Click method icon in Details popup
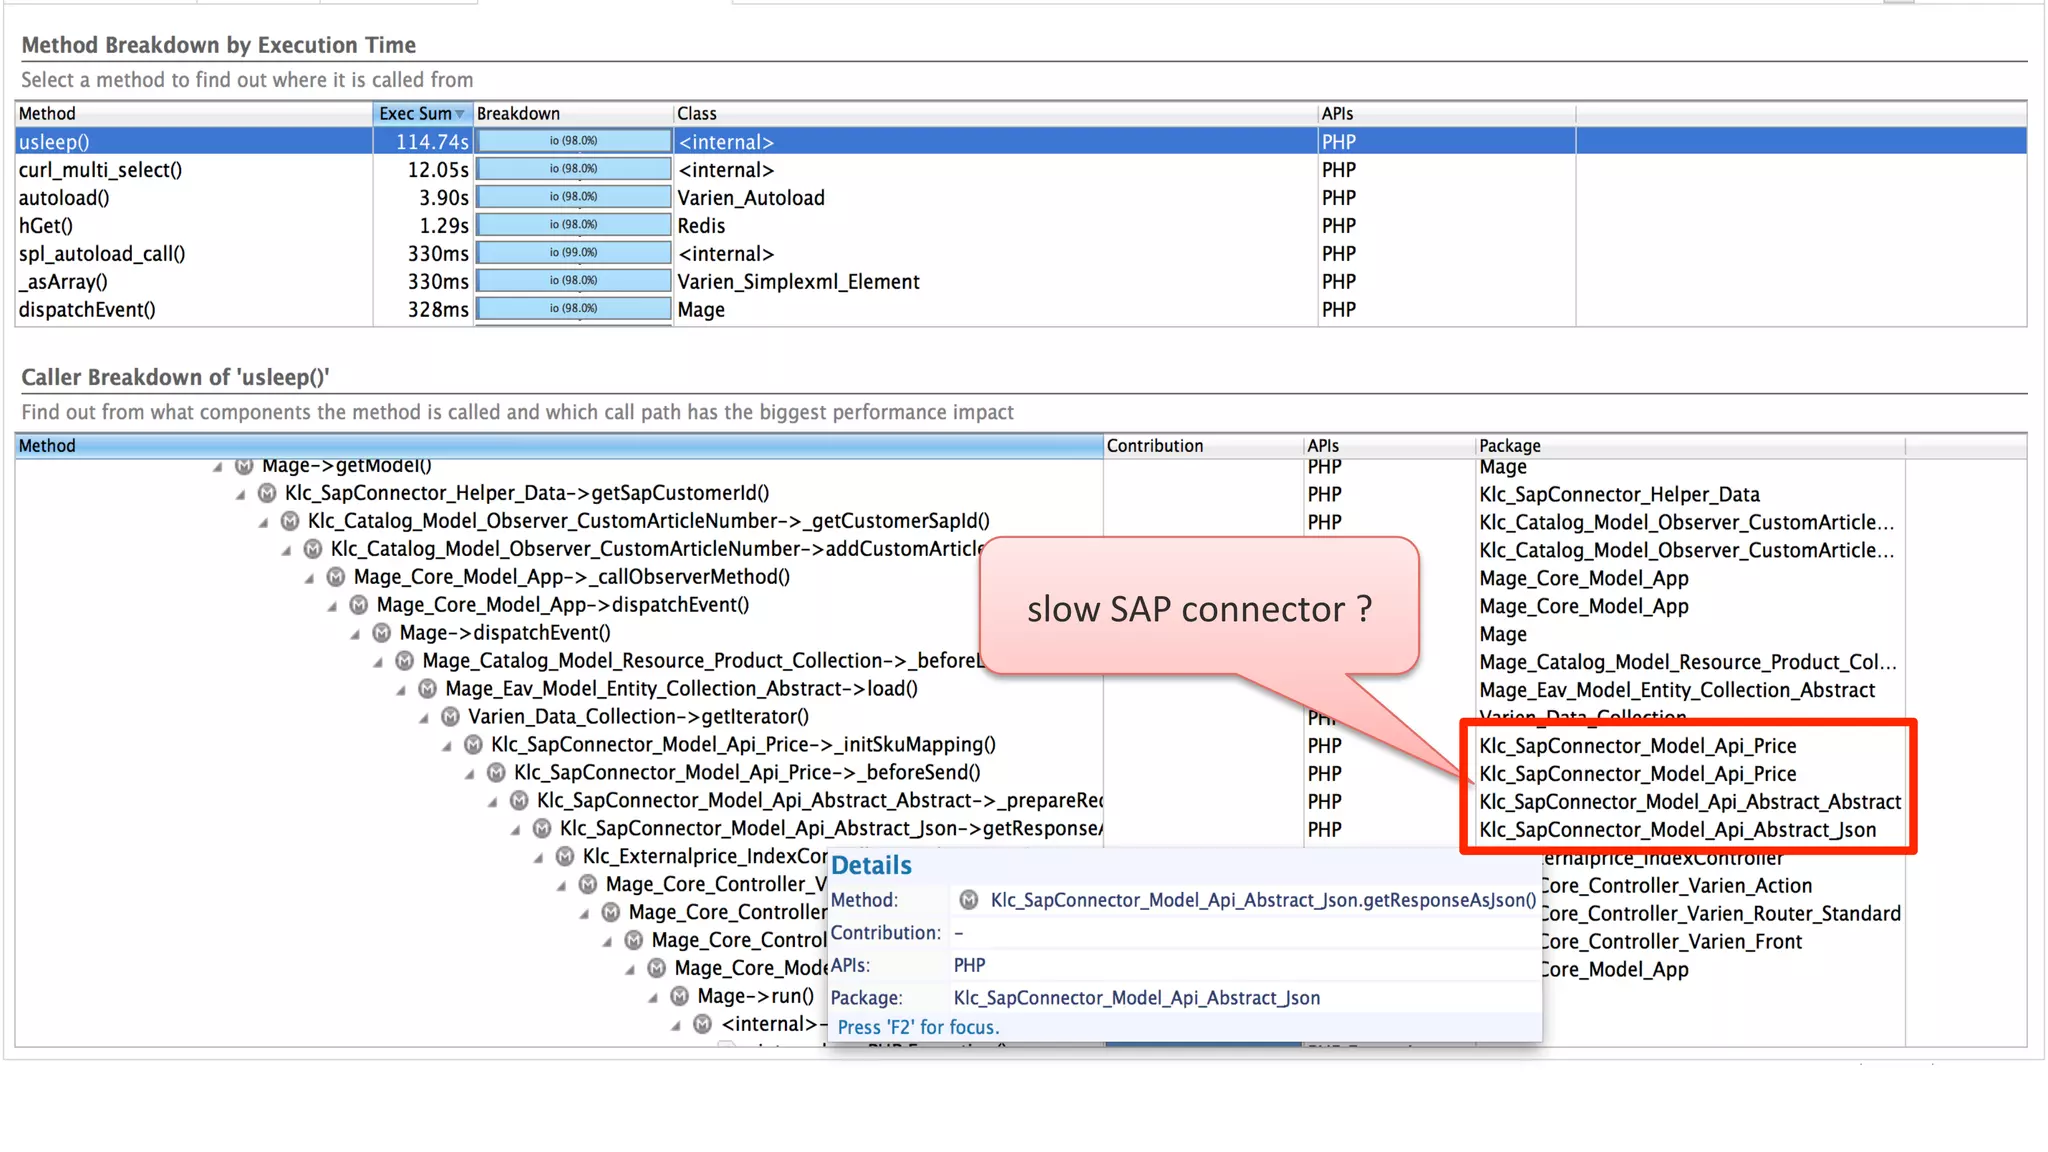This screenshot has width=2048, height=1152. [x=969, y=900]
